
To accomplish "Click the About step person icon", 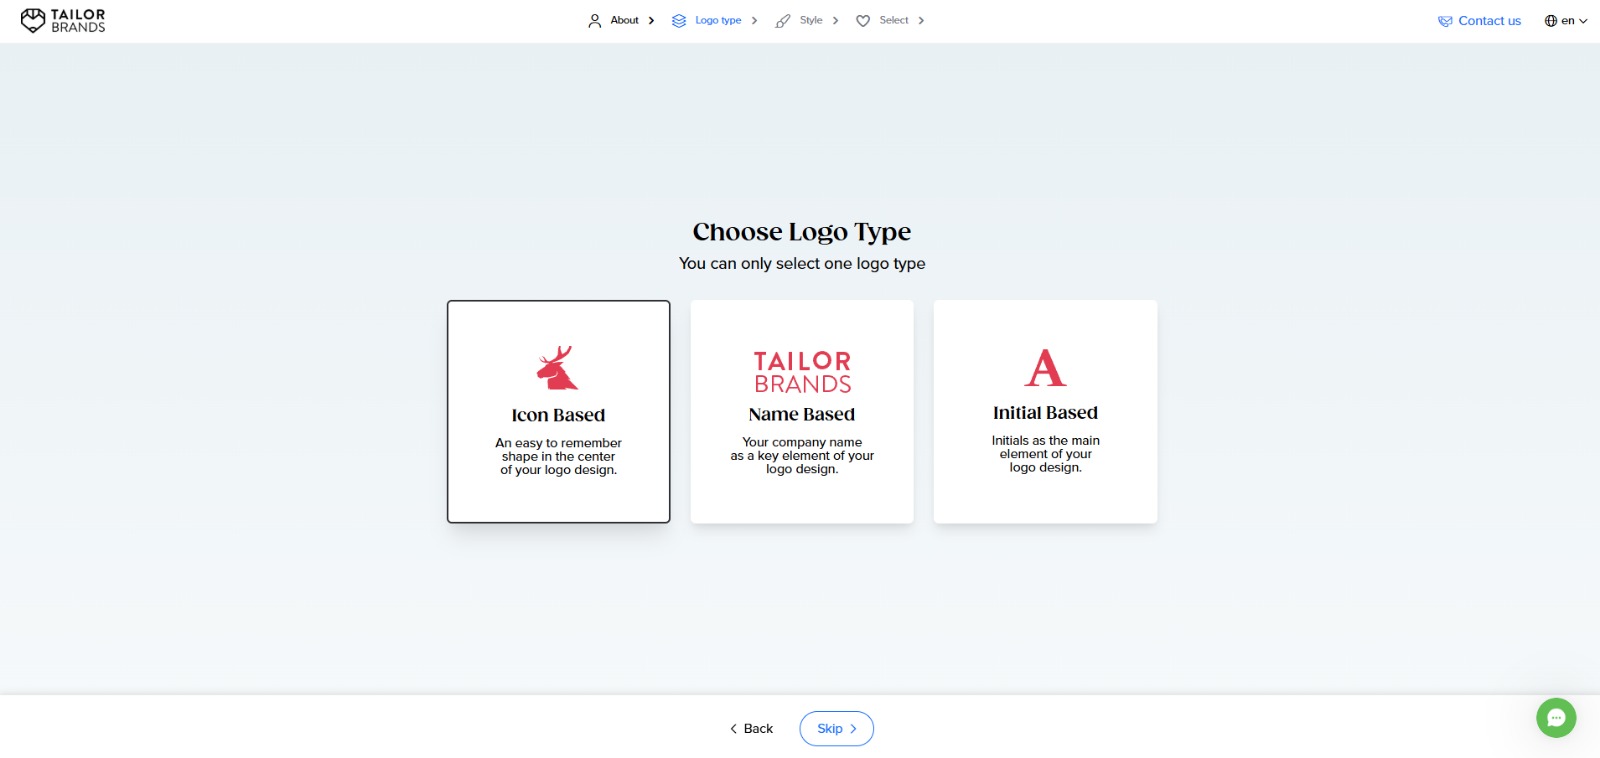I will [x=595, y=21].
